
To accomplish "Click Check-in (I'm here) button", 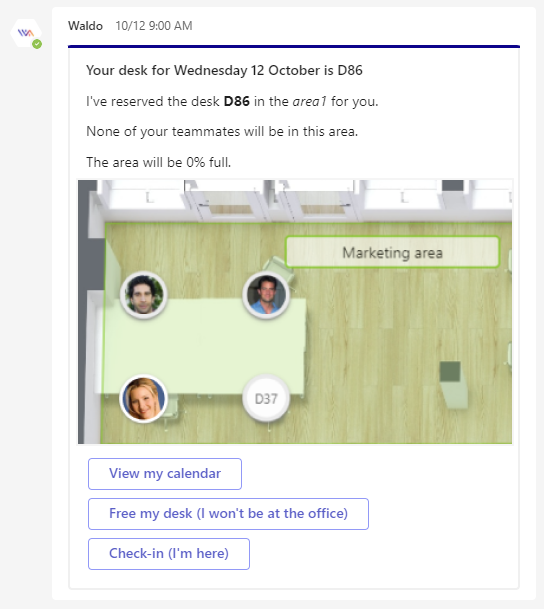I will (x=169, y=554).
